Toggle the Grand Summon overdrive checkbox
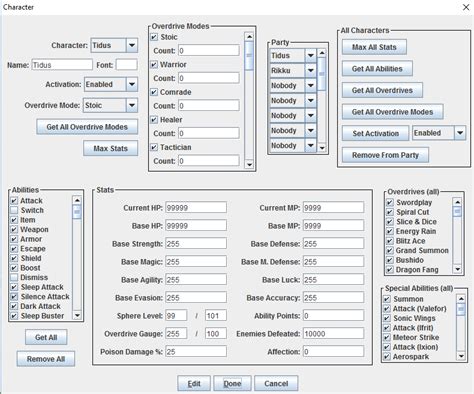 pos(390,250)
